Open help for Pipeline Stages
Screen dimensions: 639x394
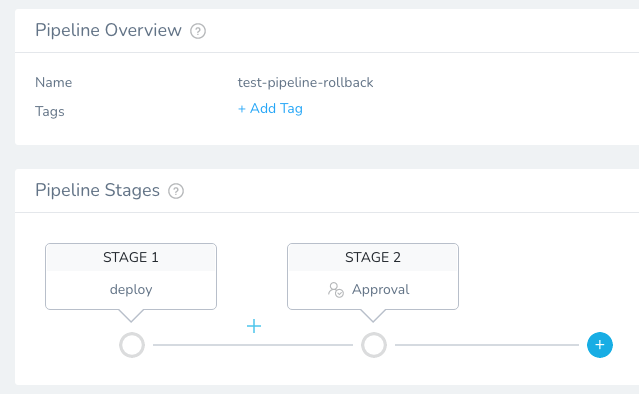point(176,191)
